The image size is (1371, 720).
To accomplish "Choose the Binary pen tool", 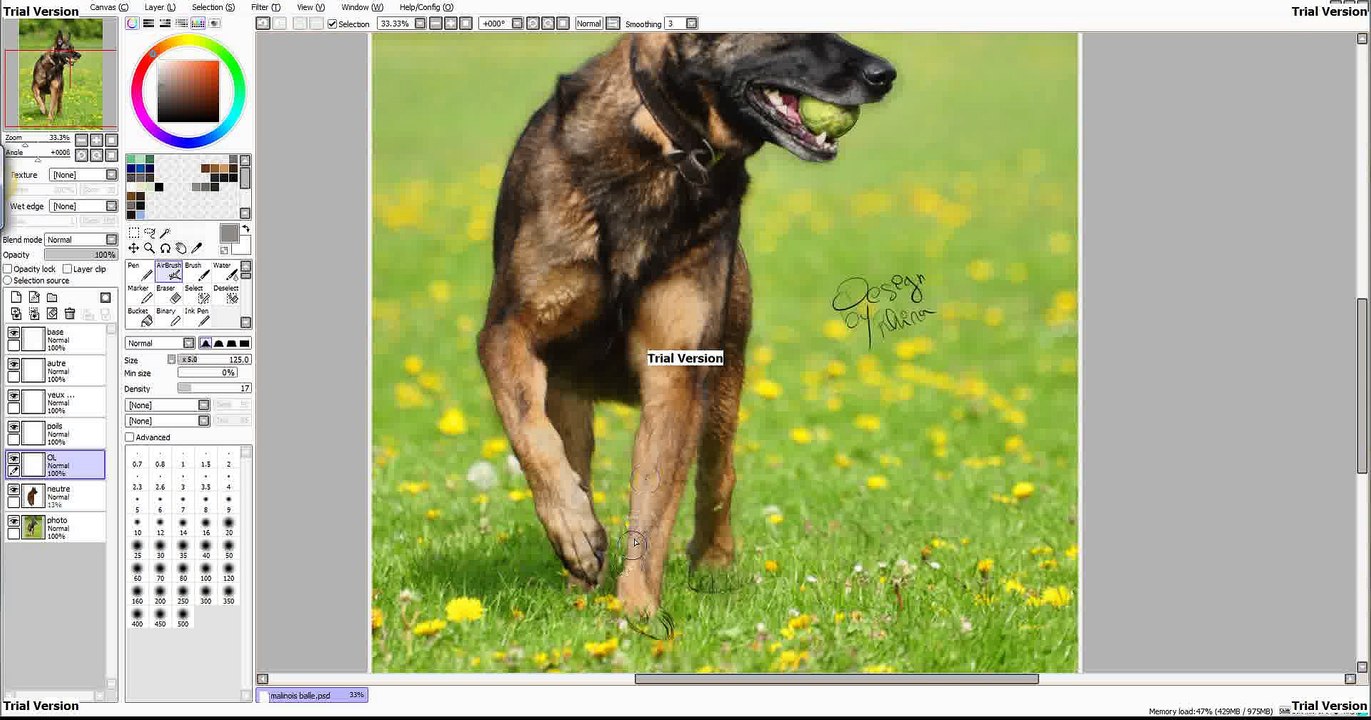I will [169, 317].
